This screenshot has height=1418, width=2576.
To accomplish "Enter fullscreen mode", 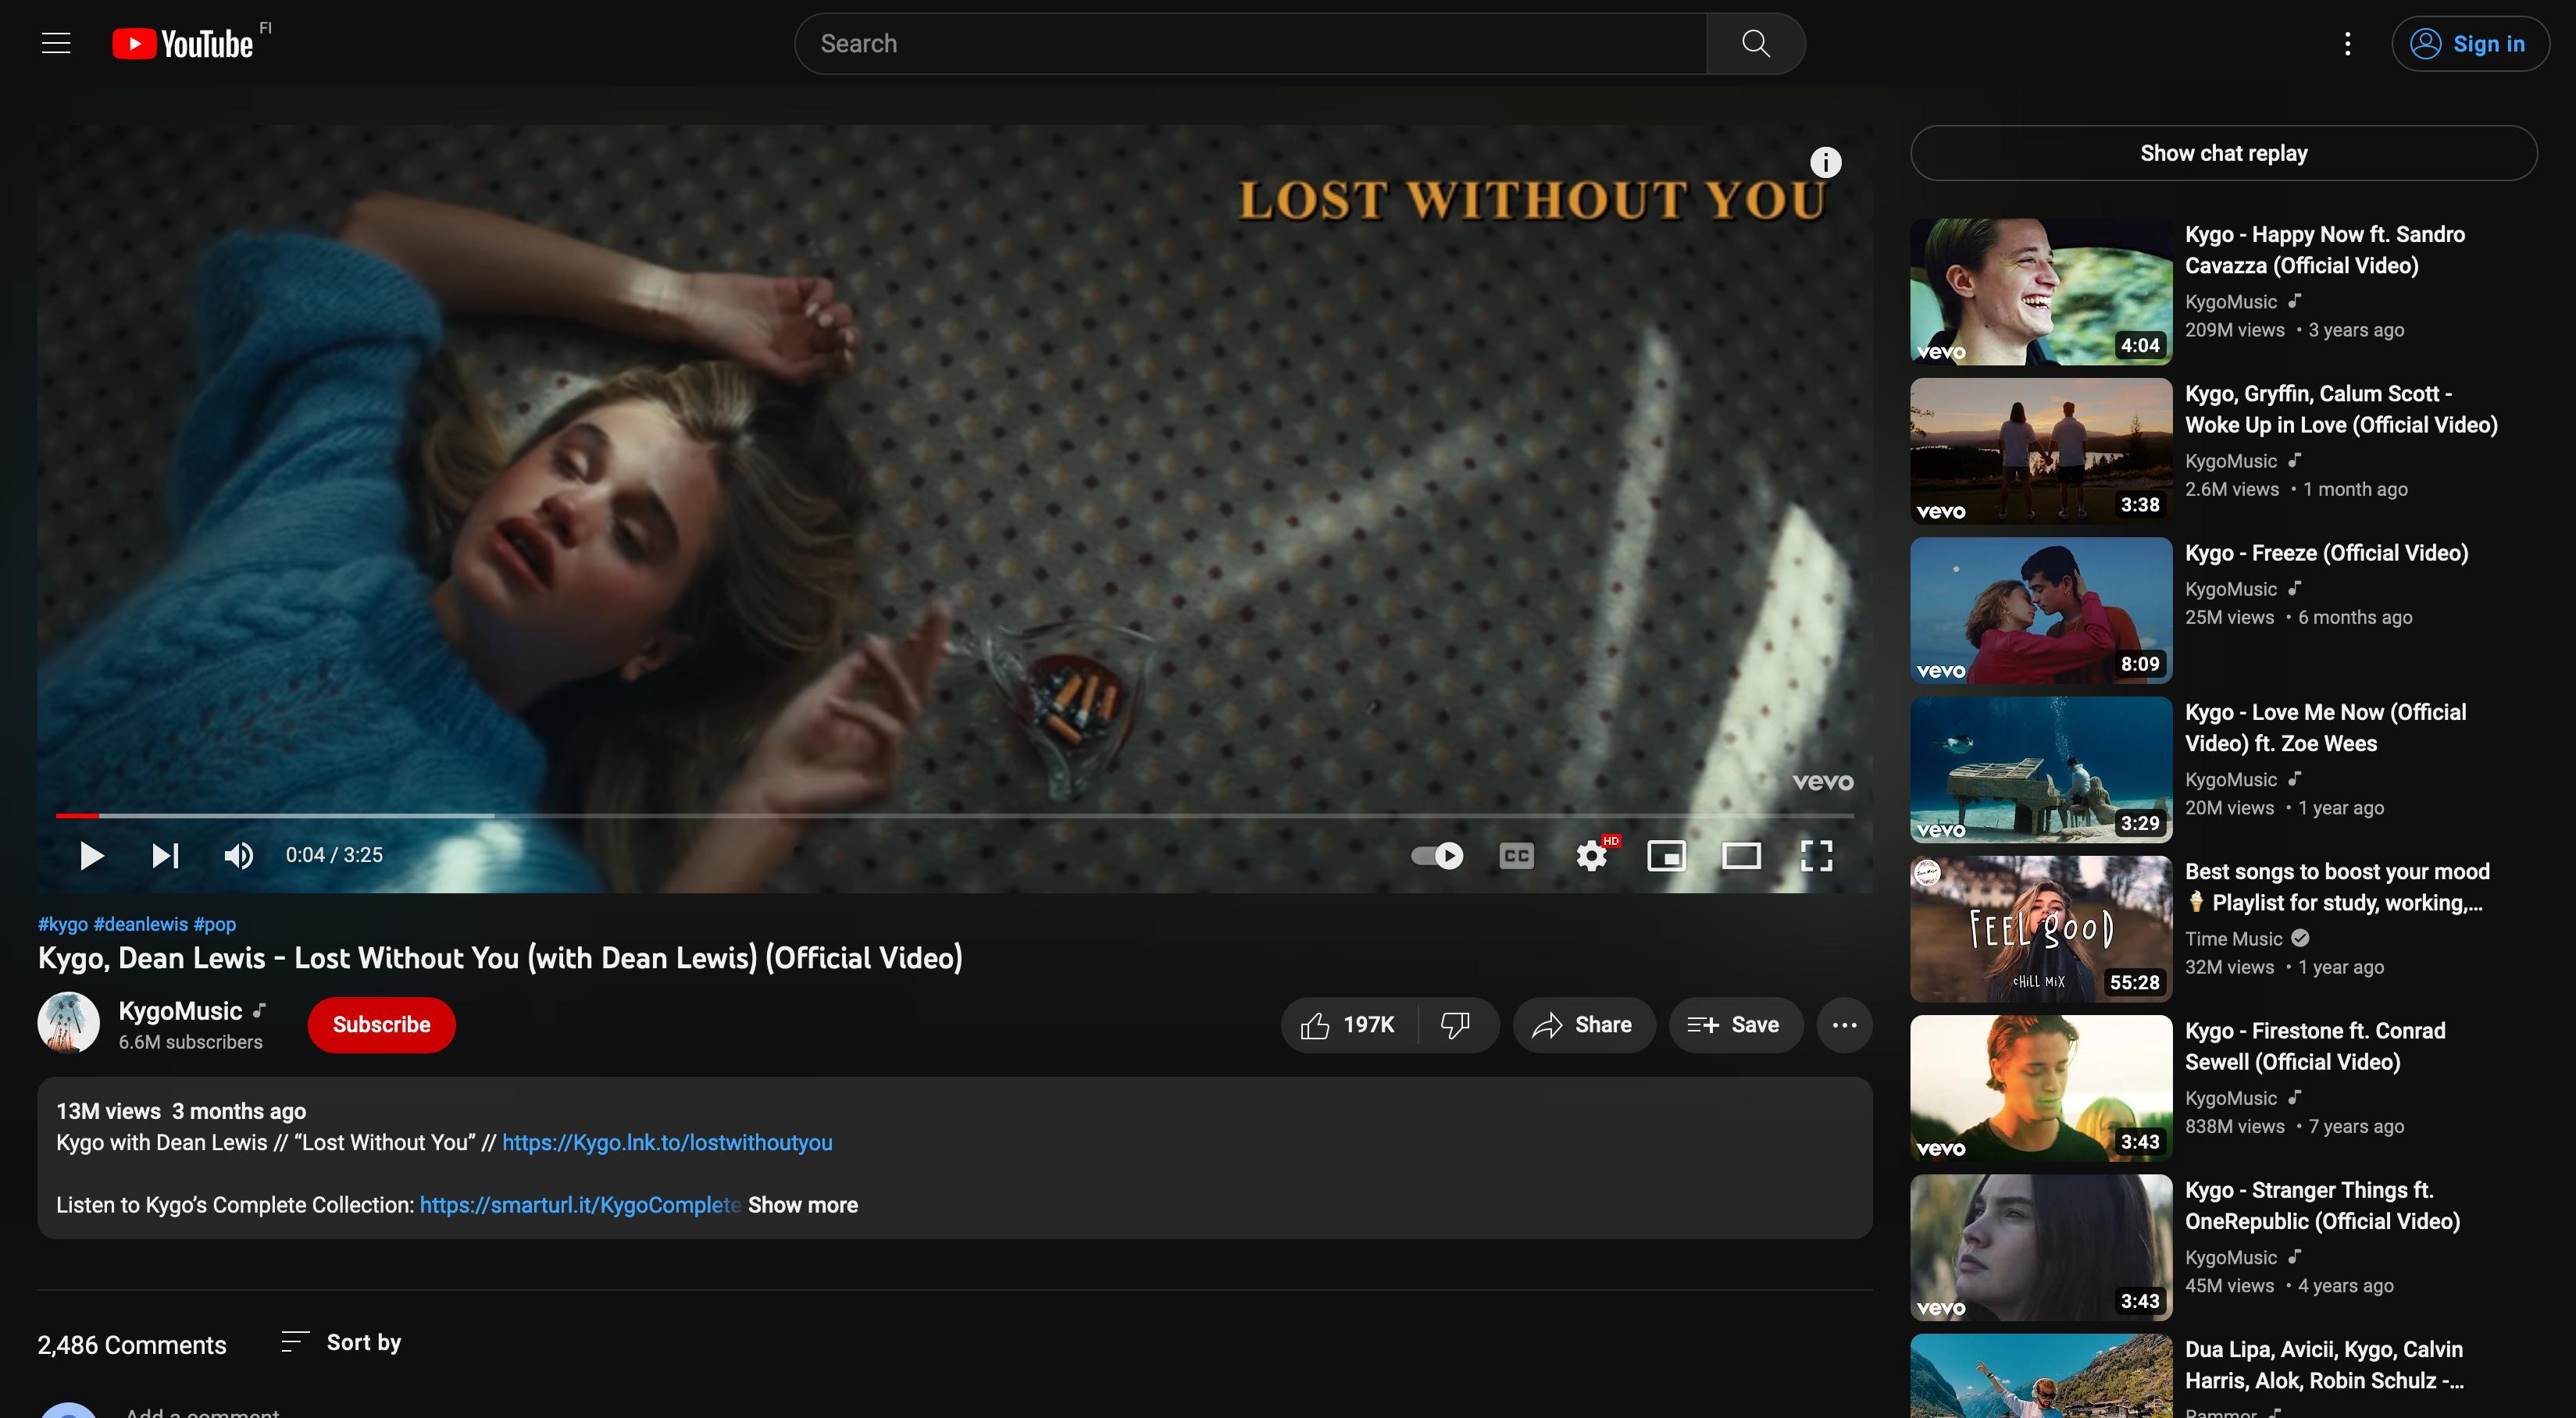I will [x=1817, y=855].
